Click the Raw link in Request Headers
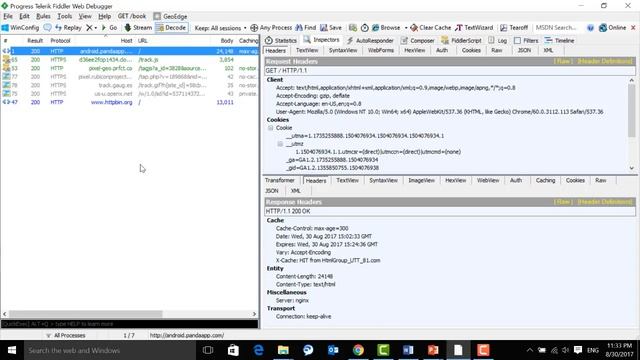Viewport: 640px width, 360px height. coord(563,61)
